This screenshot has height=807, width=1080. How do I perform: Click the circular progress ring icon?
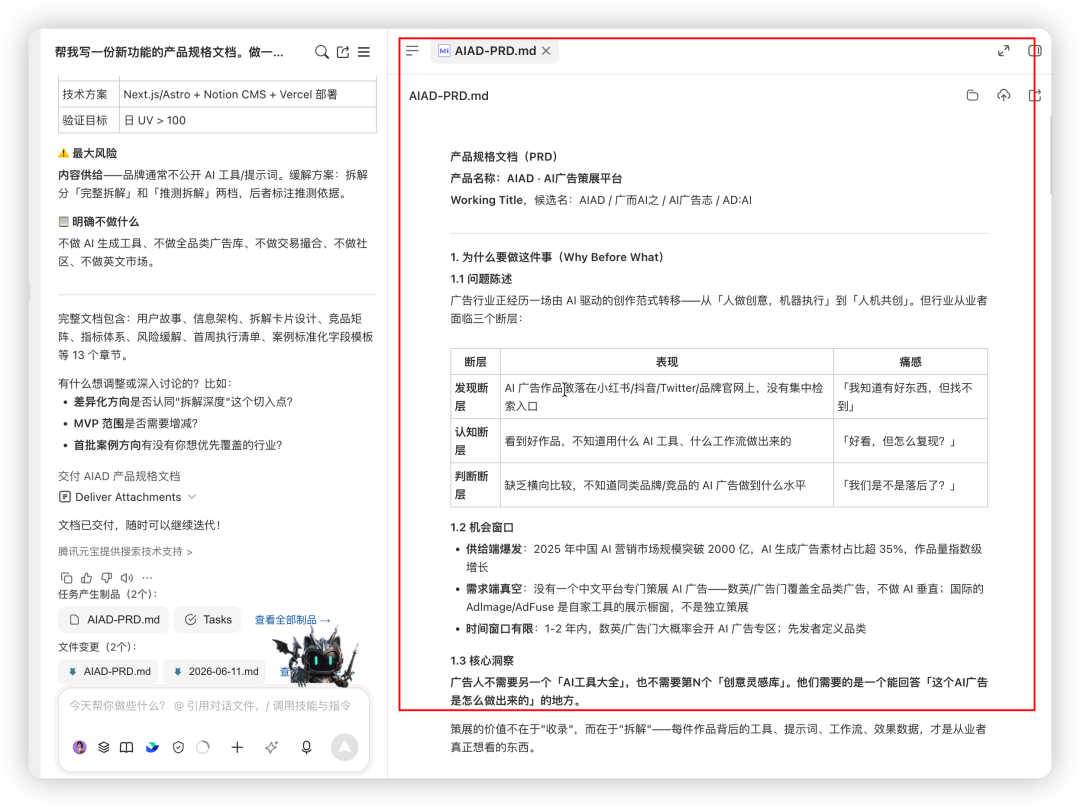click(203, 747)
